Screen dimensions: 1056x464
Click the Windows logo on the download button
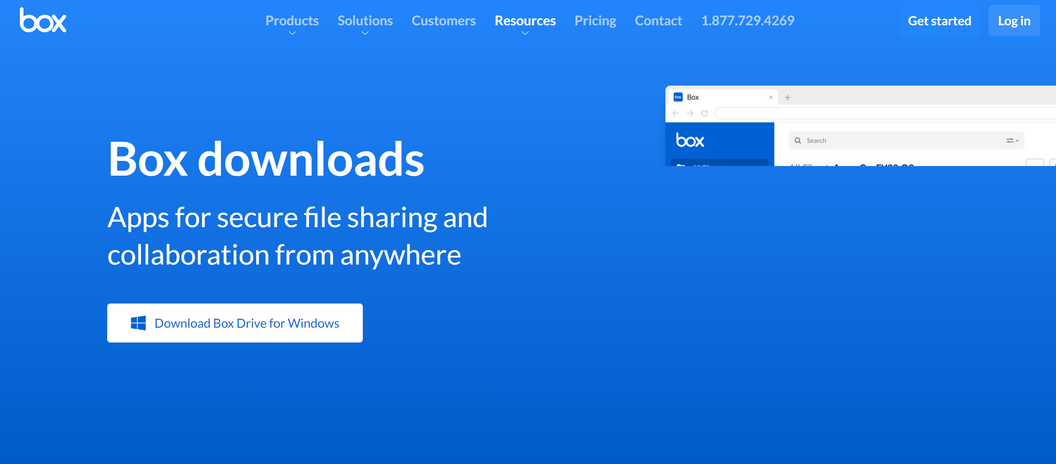(x=138, y=323)
